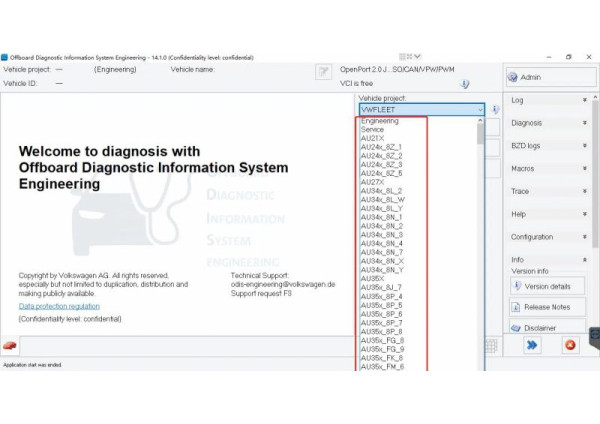Viewport: 600px width, 424px height.
Task: Expand the Macros panel
Action: (x=547, y=169)
